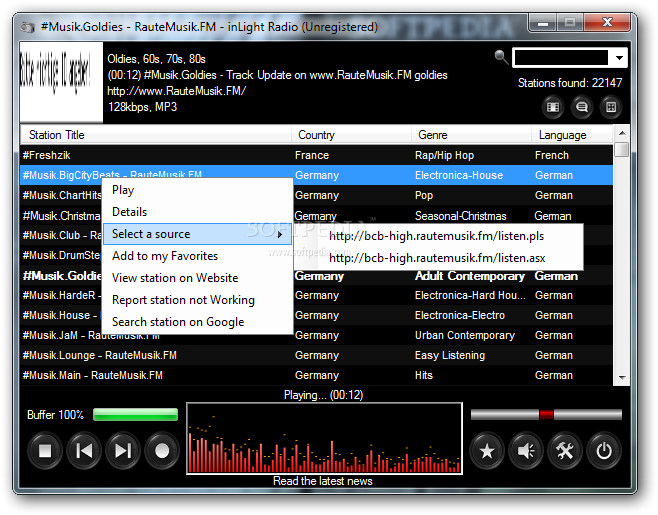Click the Rap/Hip Hop genre cell
This screenshot has height=515, width=658.
click(x=444, y=155)
